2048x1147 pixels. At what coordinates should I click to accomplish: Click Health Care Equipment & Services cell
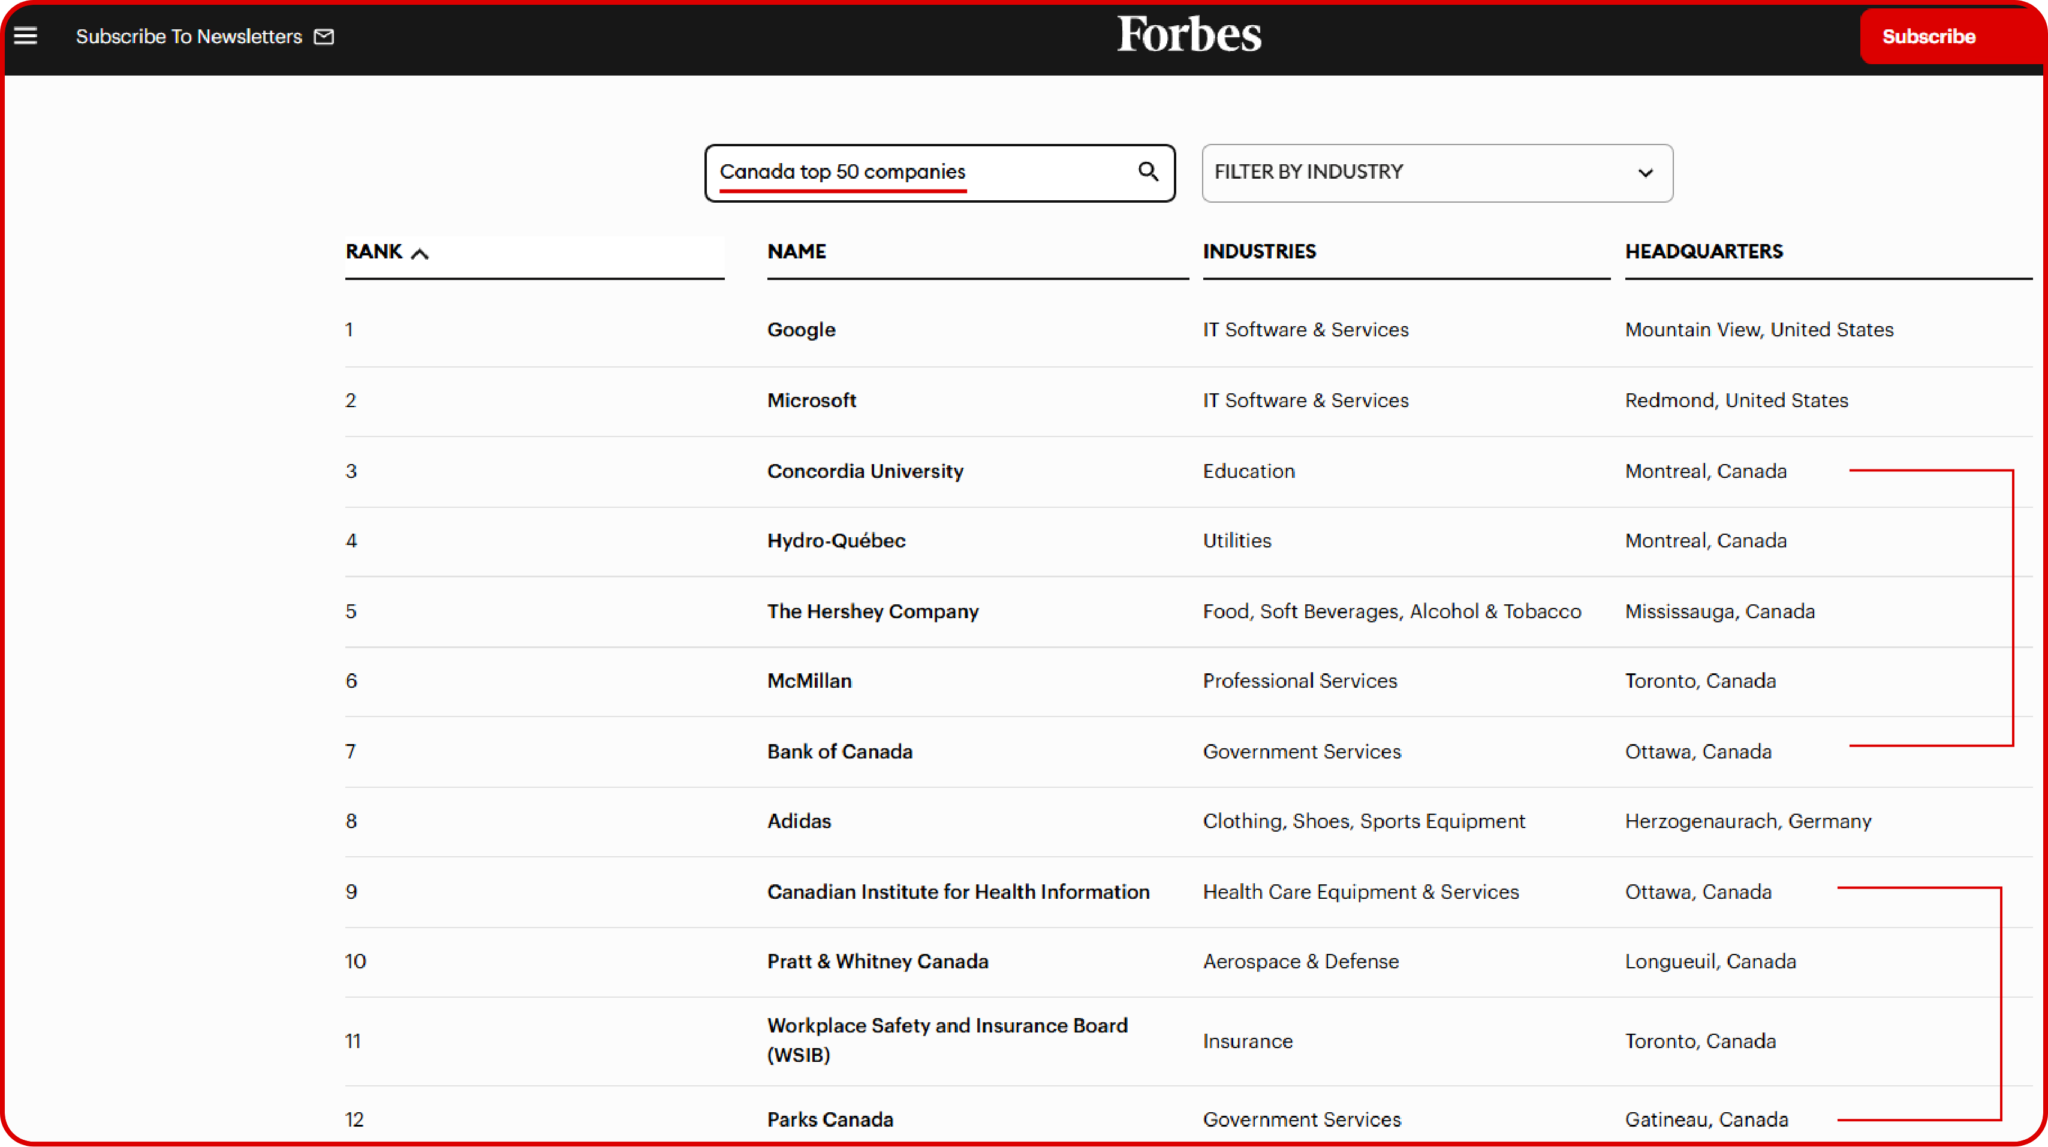click(1360, 892)
